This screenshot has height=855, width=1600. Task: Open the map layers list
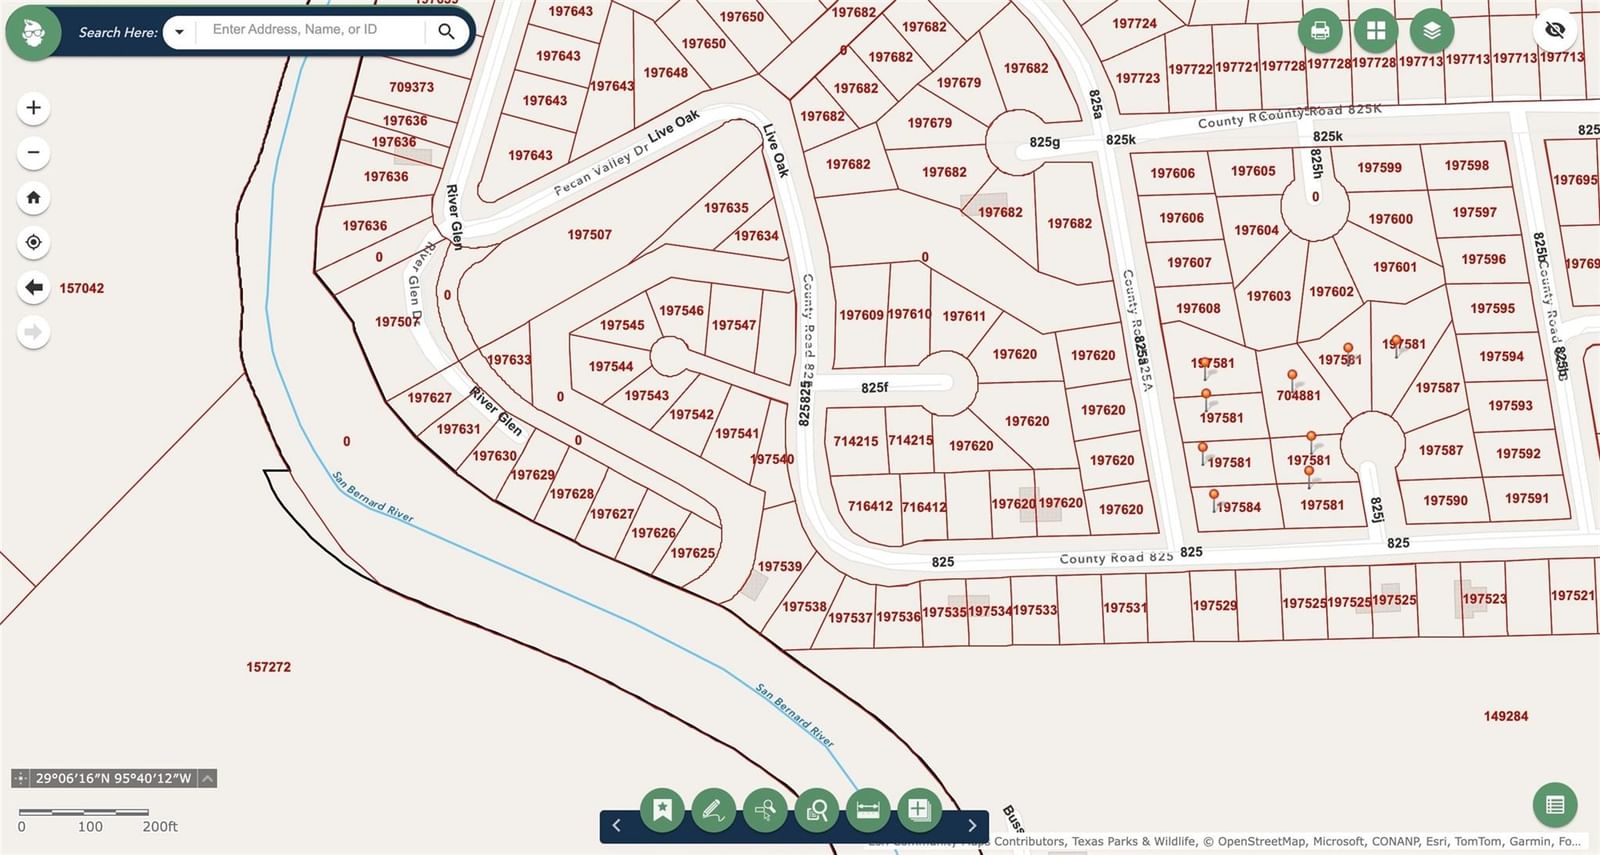point(1432,31)
